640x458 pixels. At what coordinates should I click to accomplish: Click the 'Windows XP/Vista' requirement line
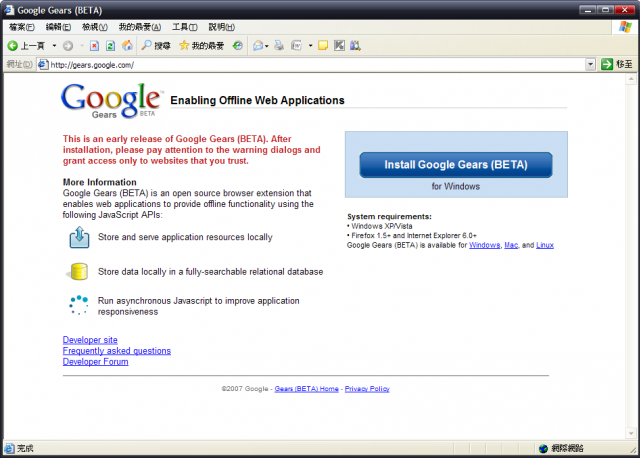(382, 226)
